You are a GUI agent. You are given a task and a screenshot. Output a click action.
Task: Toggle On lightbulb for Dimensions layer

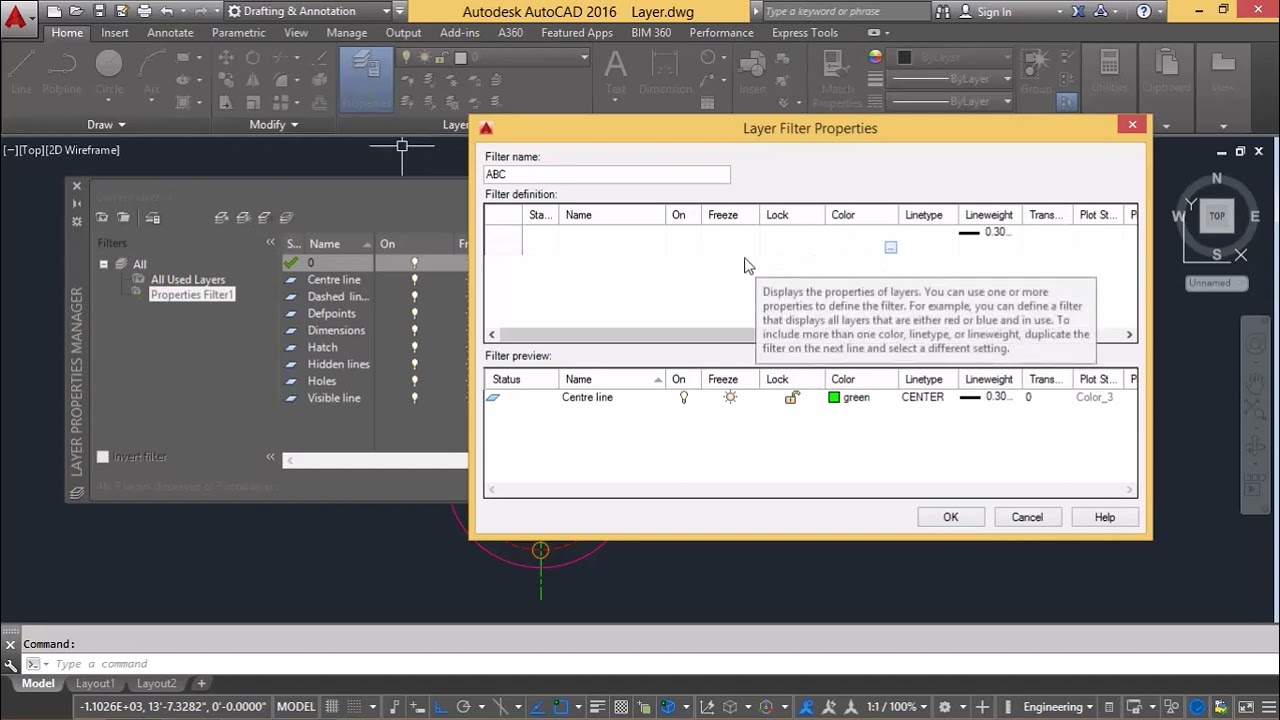click(x=415, y=331)
